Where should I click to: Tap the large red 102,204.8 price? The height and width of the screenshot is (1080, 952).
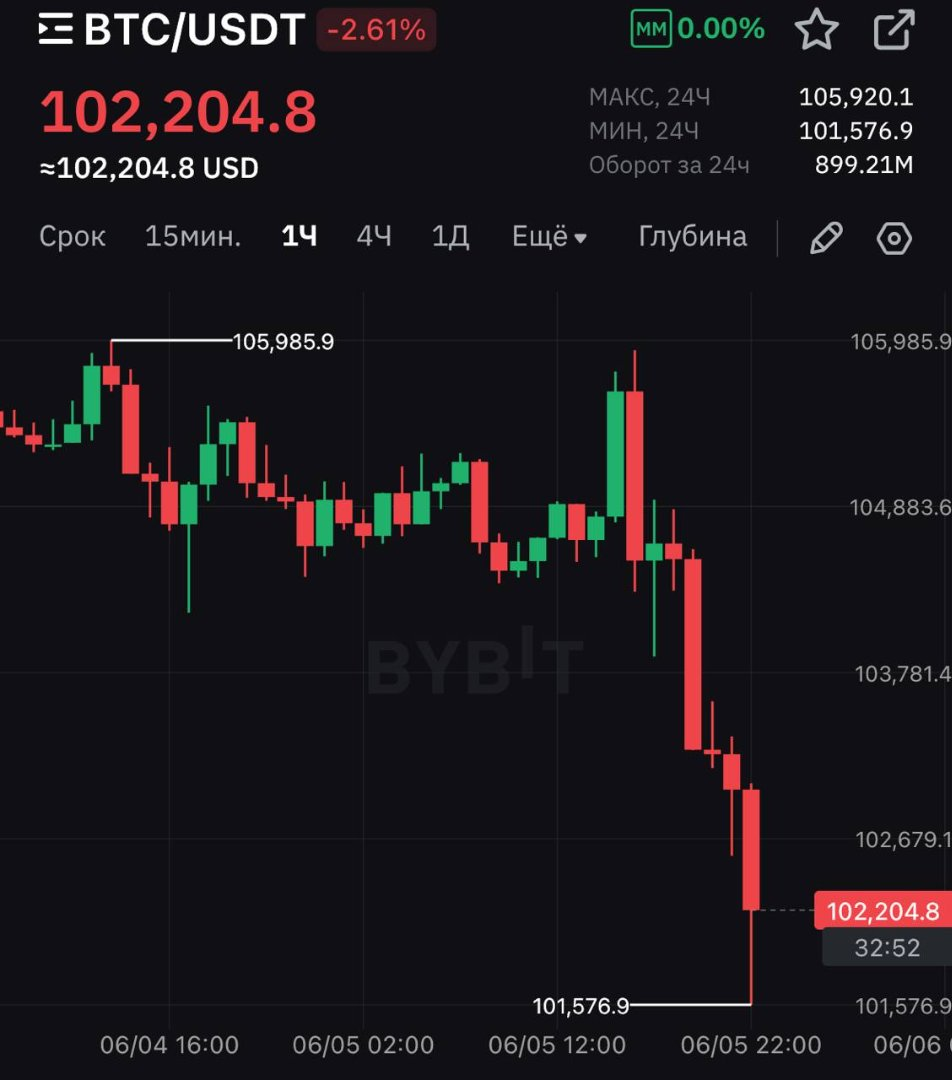(178, 112)
